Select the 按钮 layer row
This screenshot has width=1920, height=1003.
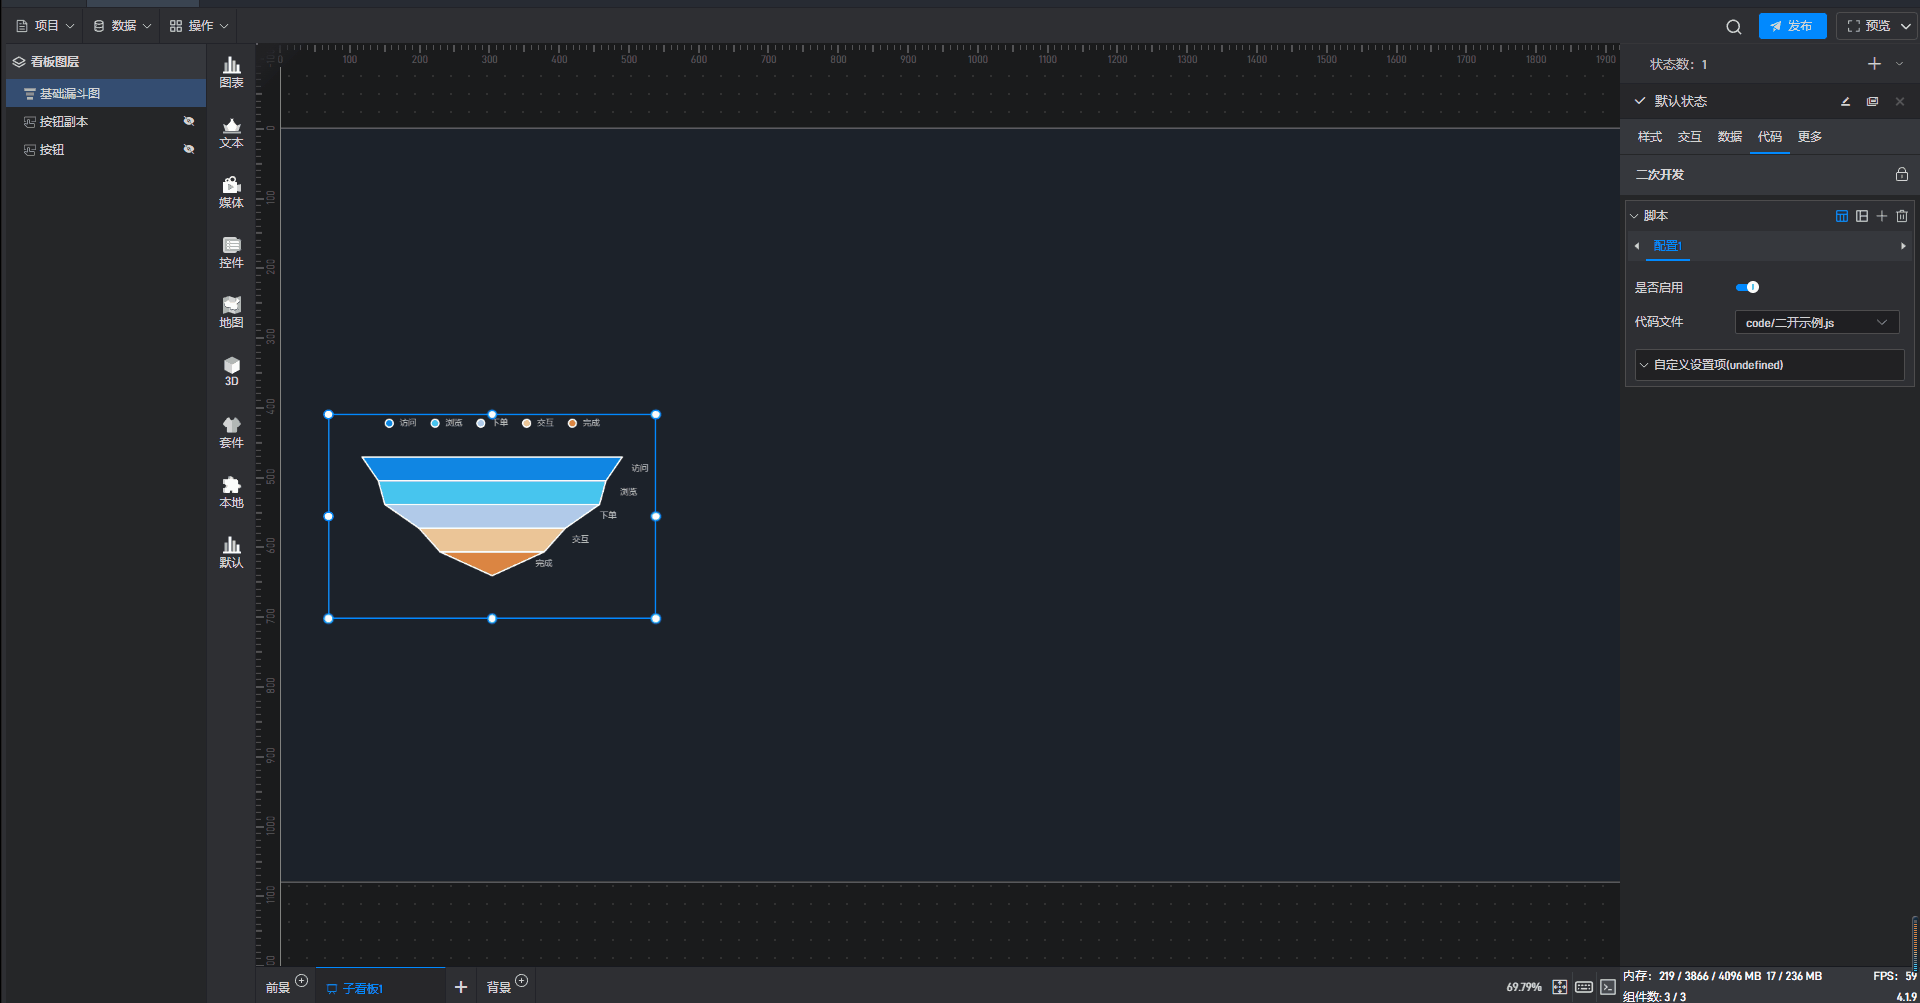click(x=106, y=149)
